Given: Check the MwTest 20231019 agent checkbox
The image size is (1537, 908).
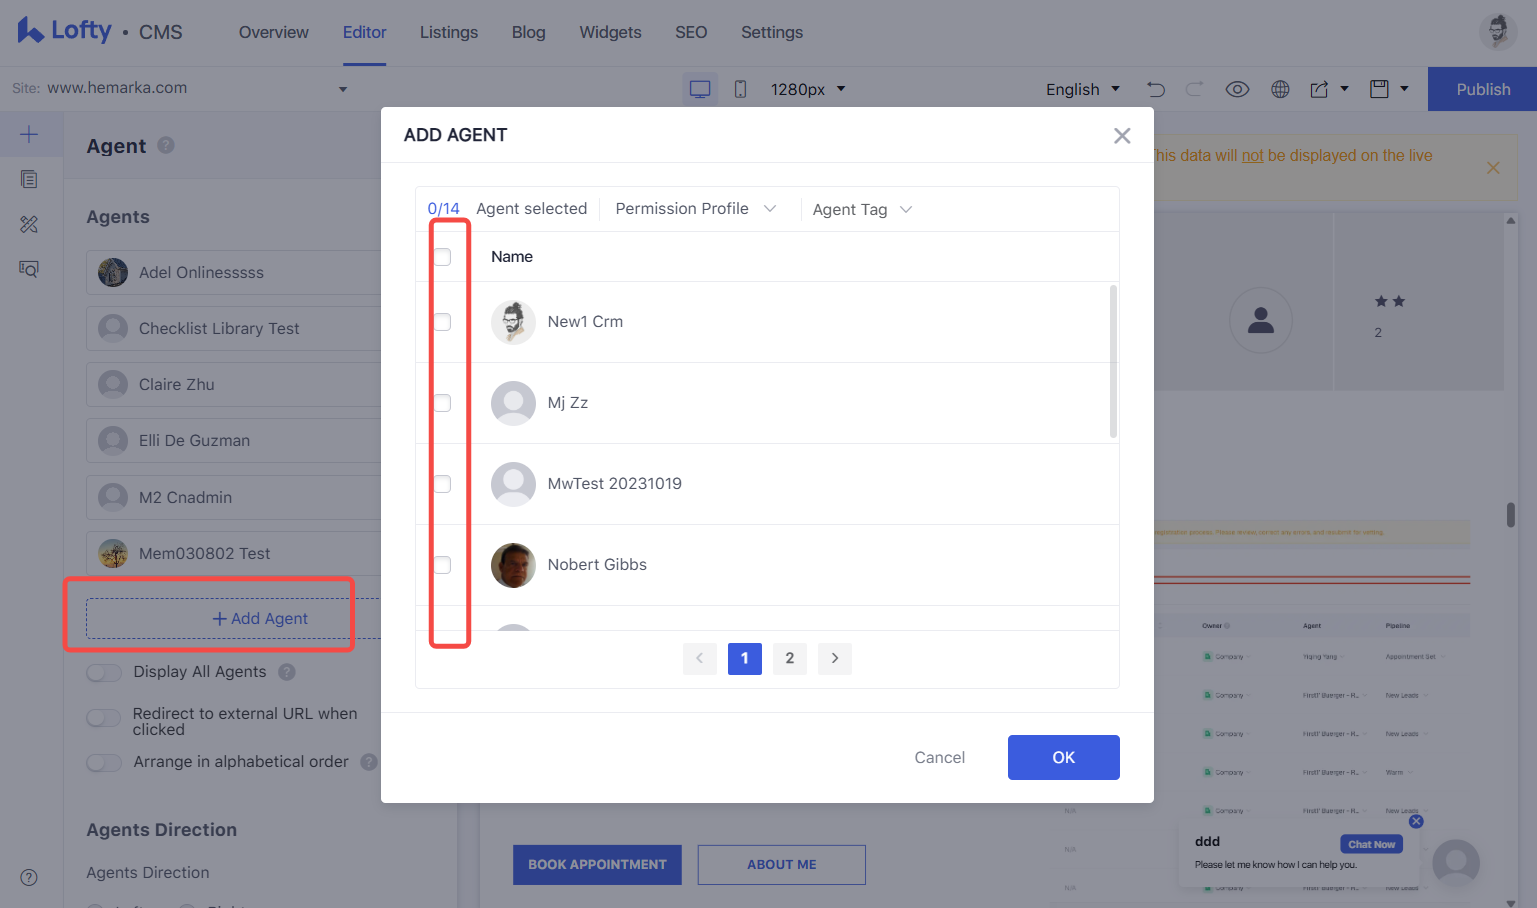Looking at the screenshot, I should click(x=442, y=484).
